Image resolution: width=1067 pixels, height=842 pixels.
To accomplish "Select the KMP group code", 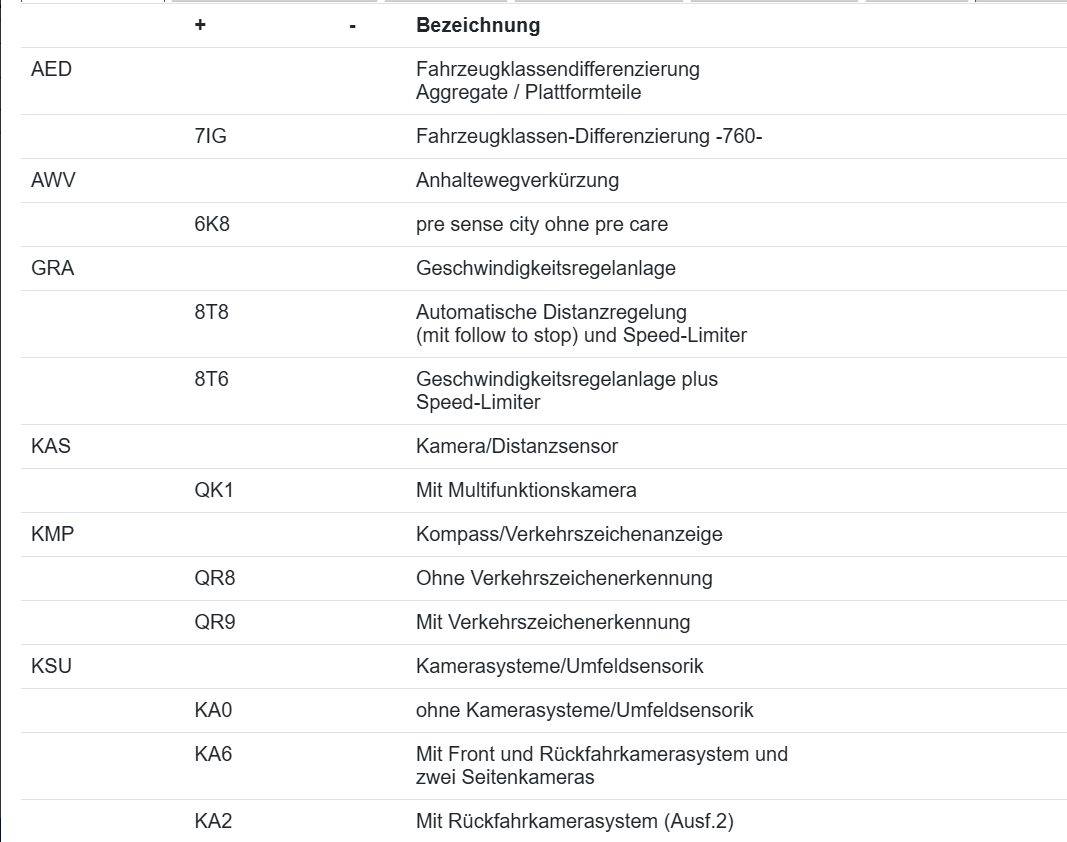I will point(53,534).
